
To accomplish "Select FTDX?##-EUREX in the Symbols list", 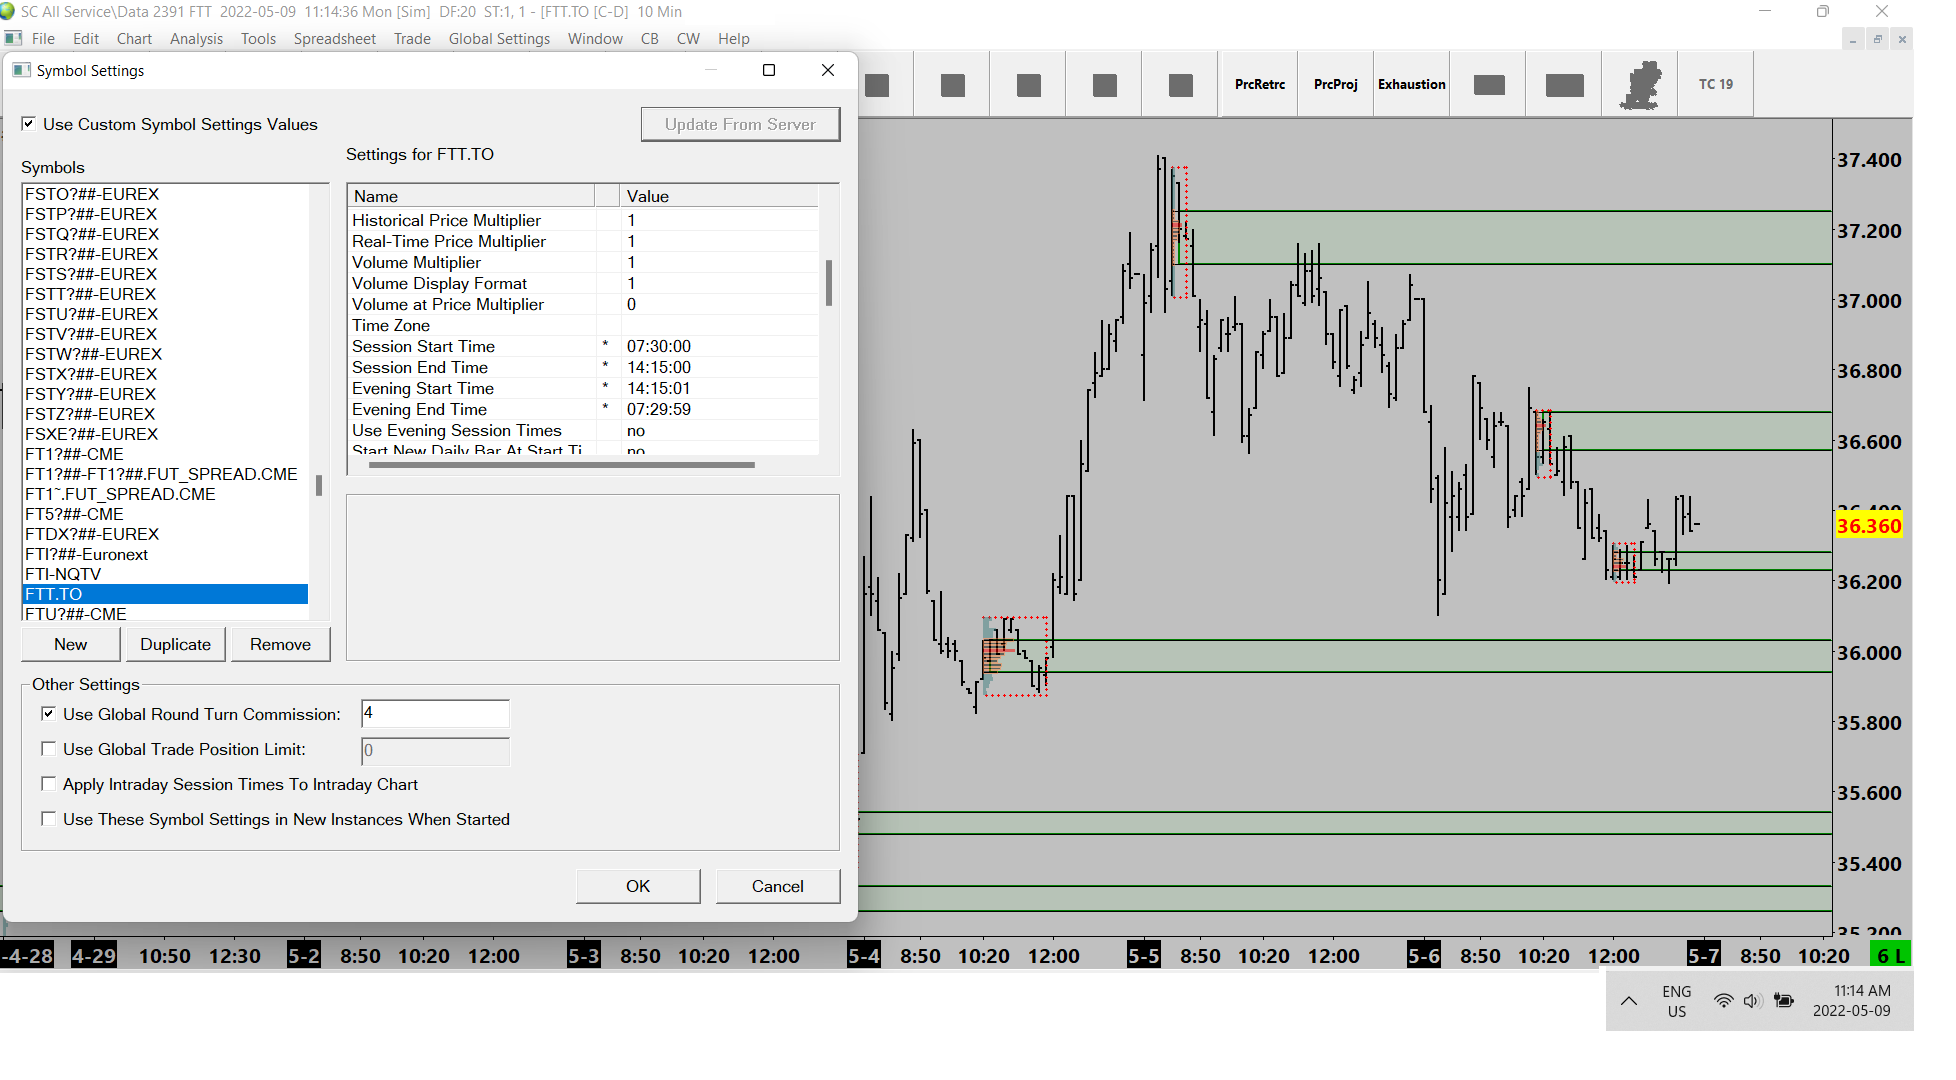I will pyautogui.click(x=92, y=534).
